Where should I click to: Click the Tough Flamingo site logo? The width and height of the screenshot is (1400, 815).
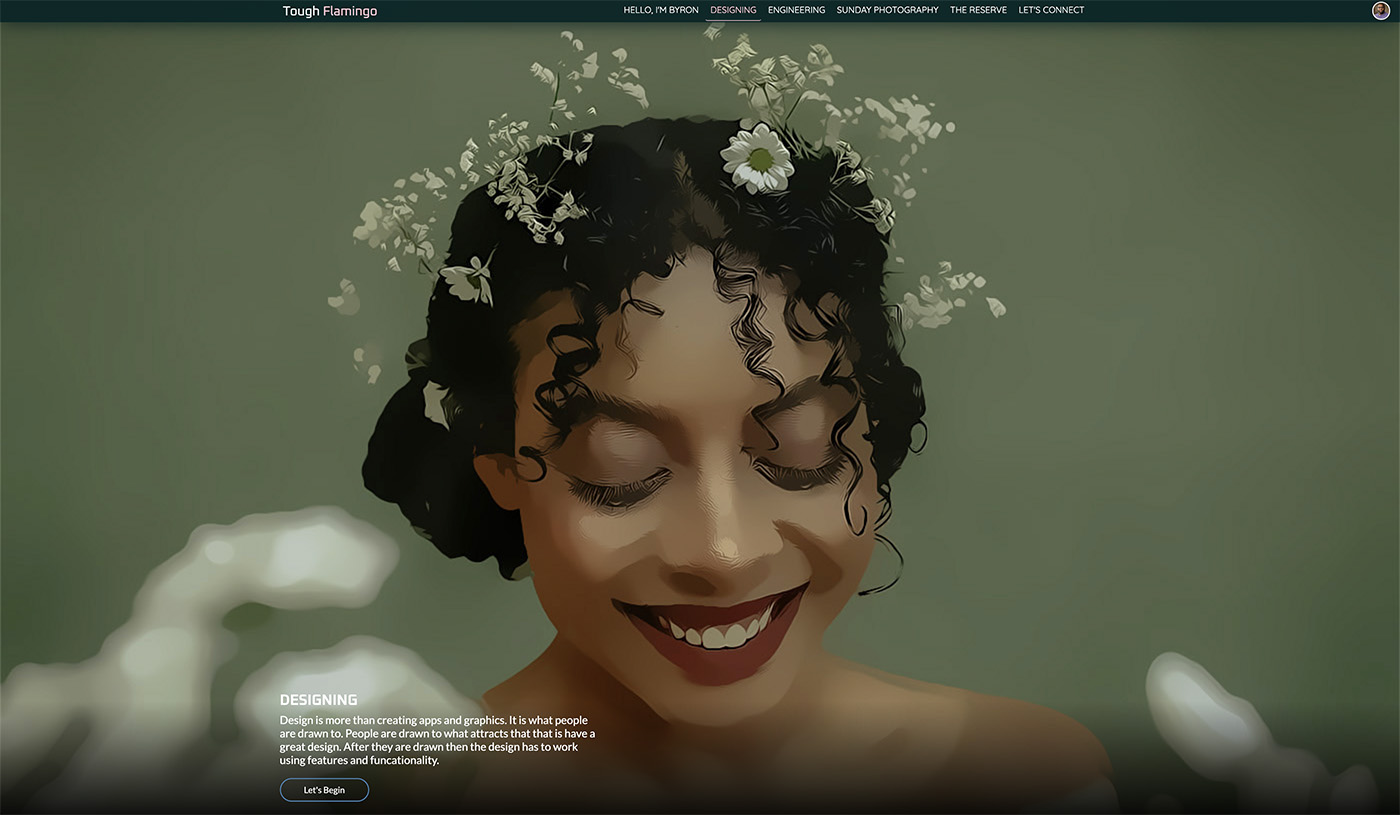pos(329,11)
